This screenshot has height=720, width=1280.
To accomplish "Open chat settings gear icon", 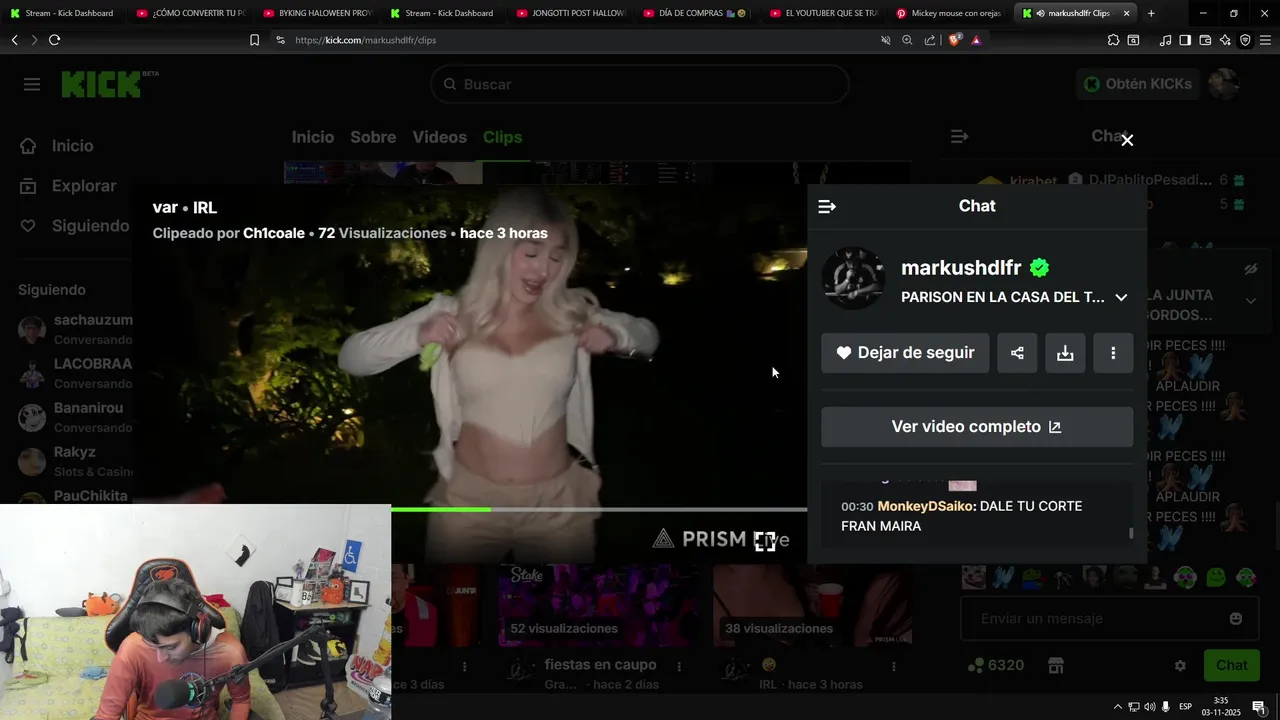I will pos(1180,666).
